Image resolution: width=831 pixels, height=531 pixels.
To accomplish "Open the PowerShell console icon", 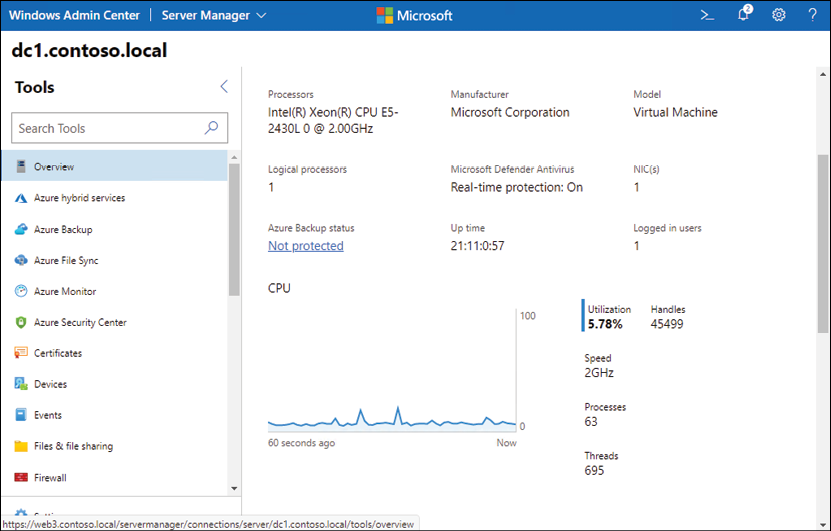I will coord(707,15).
